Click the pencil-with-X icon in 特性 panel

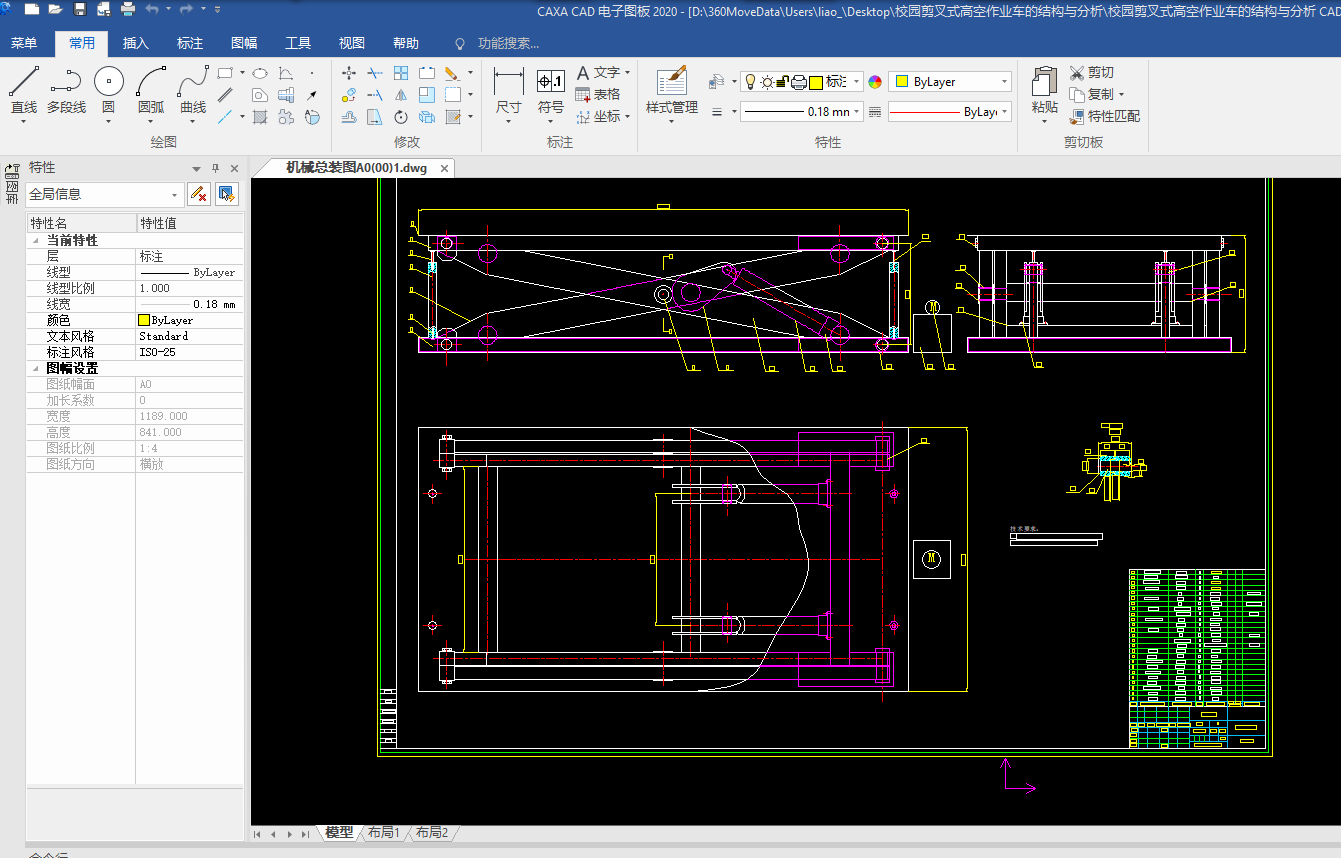tap(199, 194)
